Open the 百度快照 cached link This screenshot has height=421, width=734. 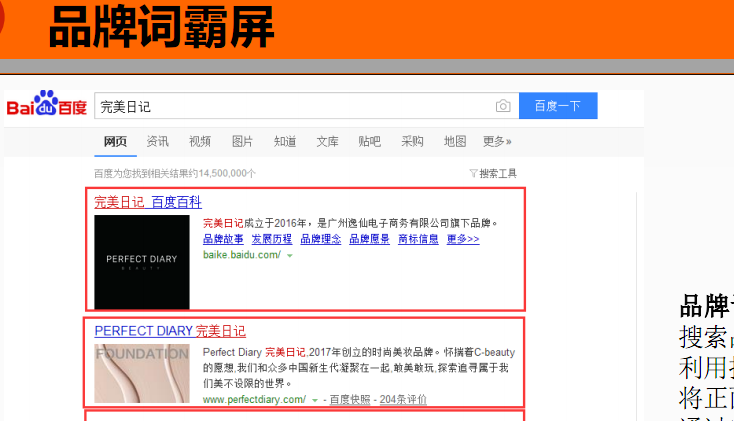350,399
